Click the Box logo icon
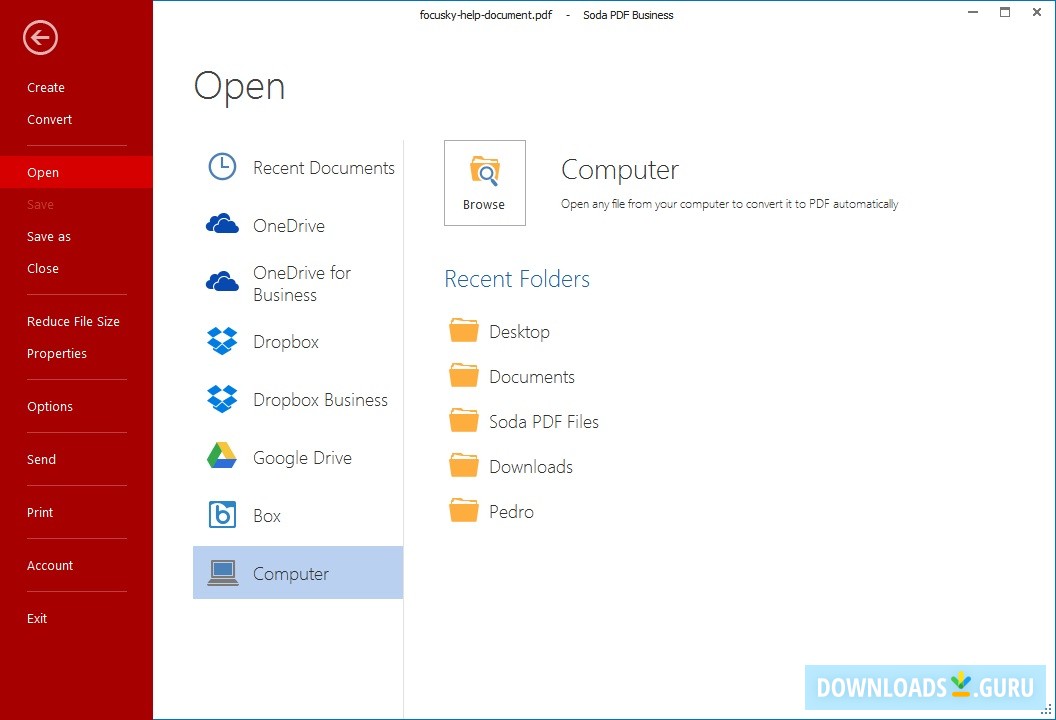Image resolution: width=1056 pixels, height=720 pixels. point(222,515)
